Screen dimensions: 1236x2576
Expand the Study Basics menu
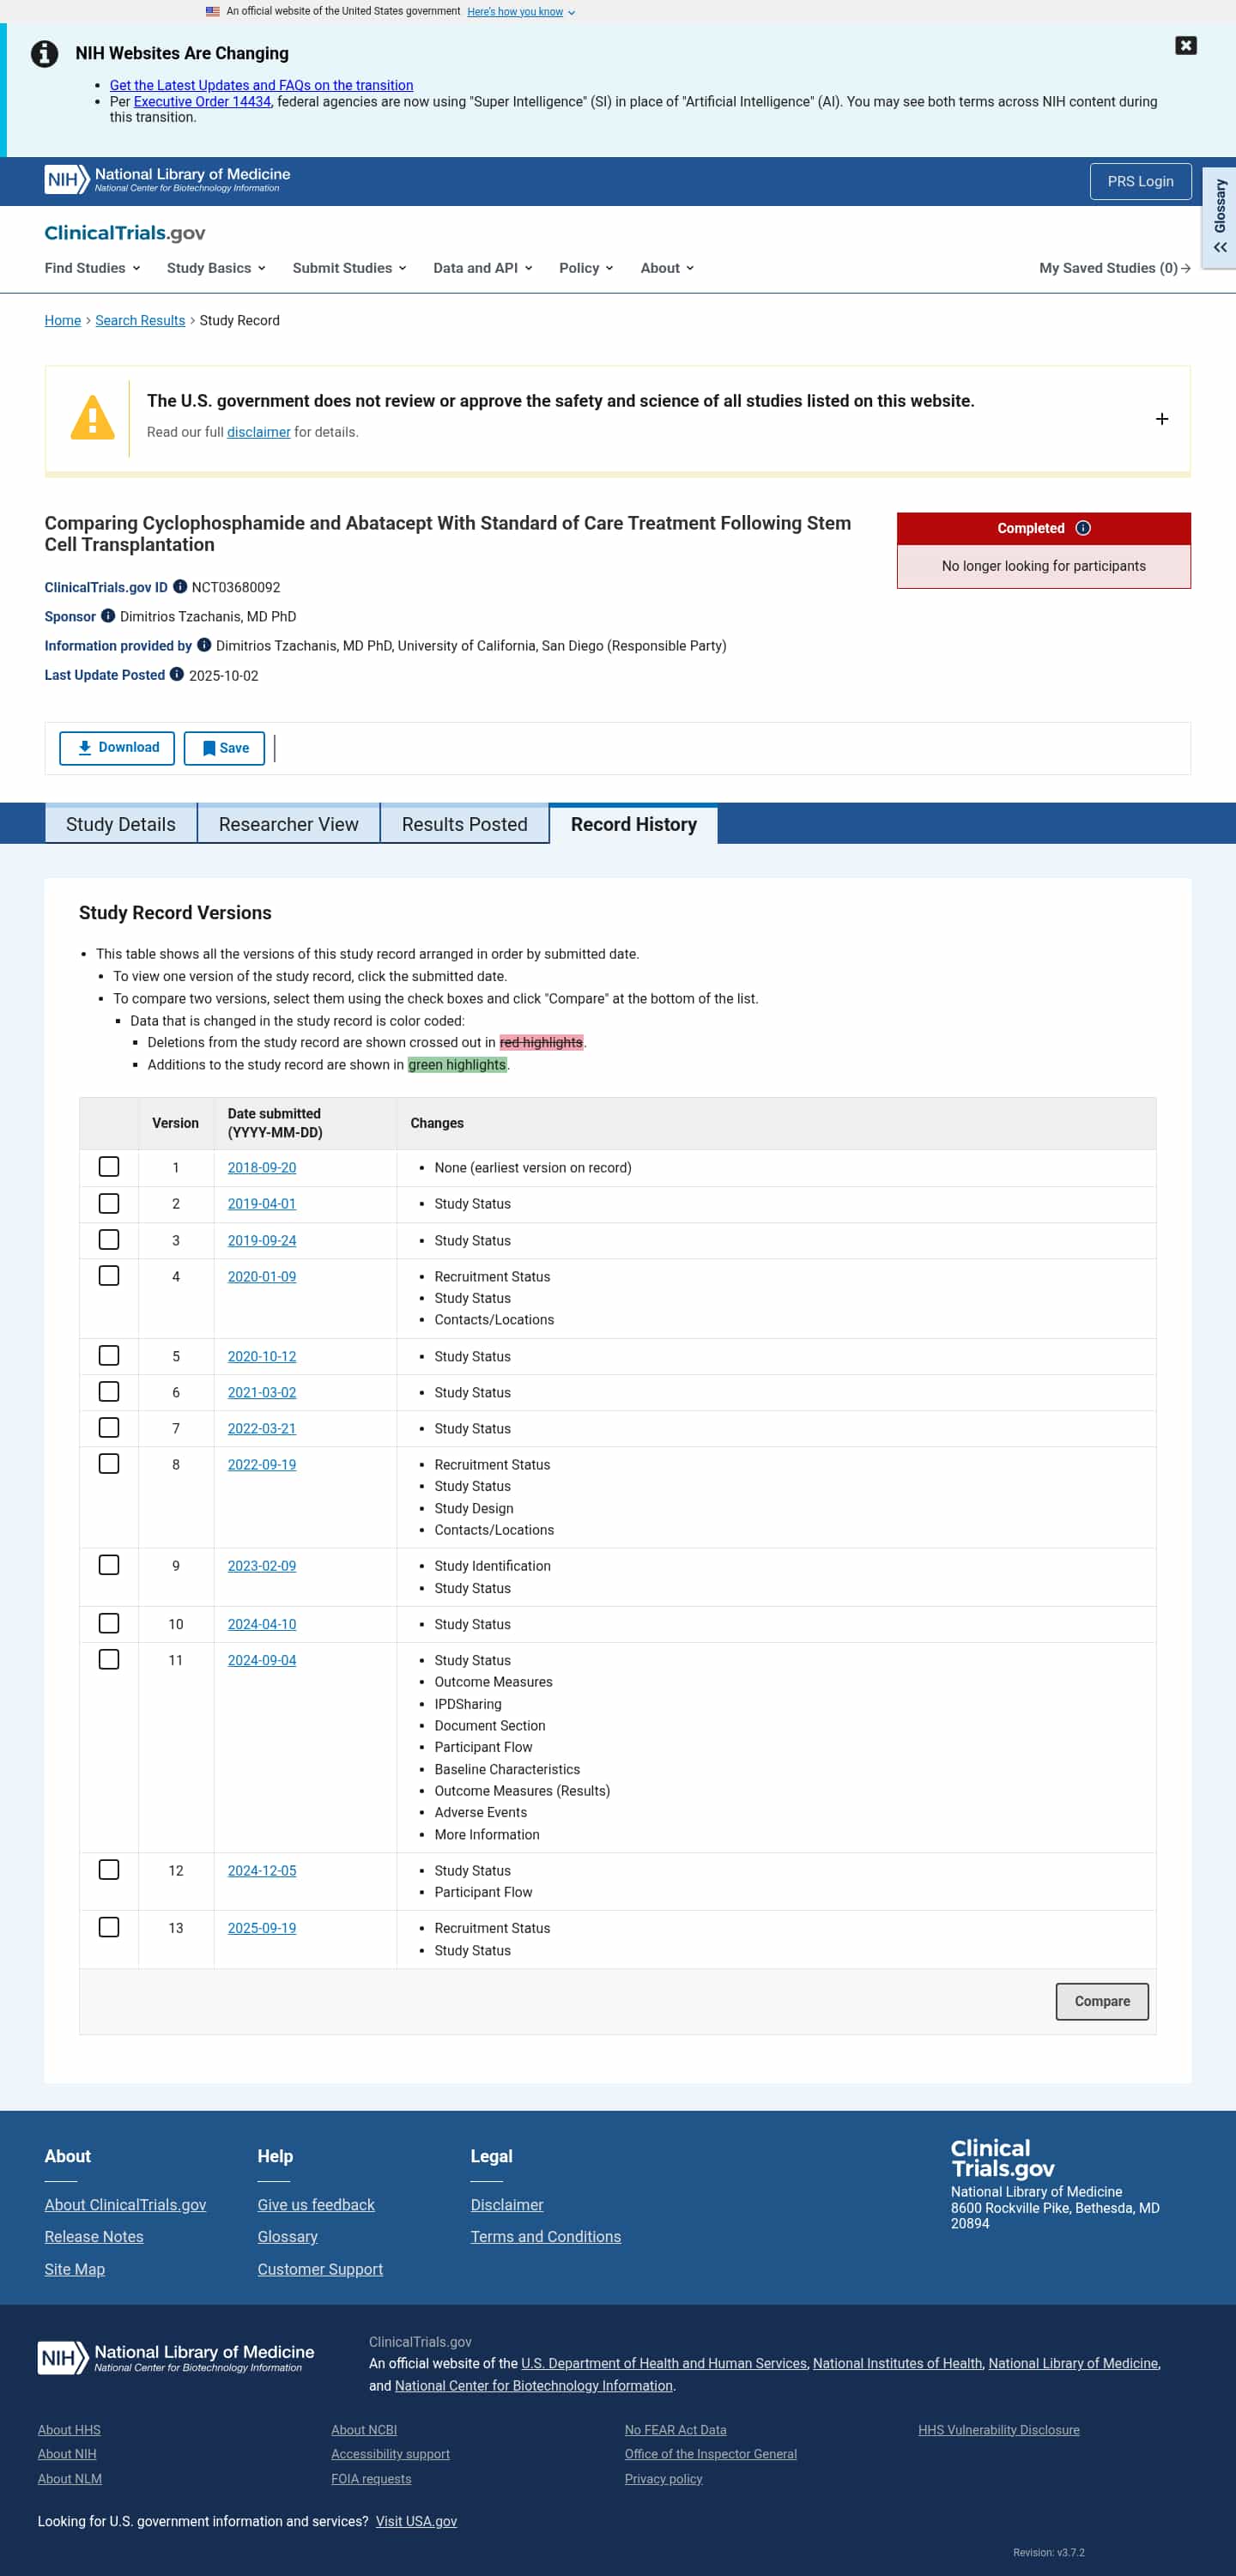(x=216, y=268)
